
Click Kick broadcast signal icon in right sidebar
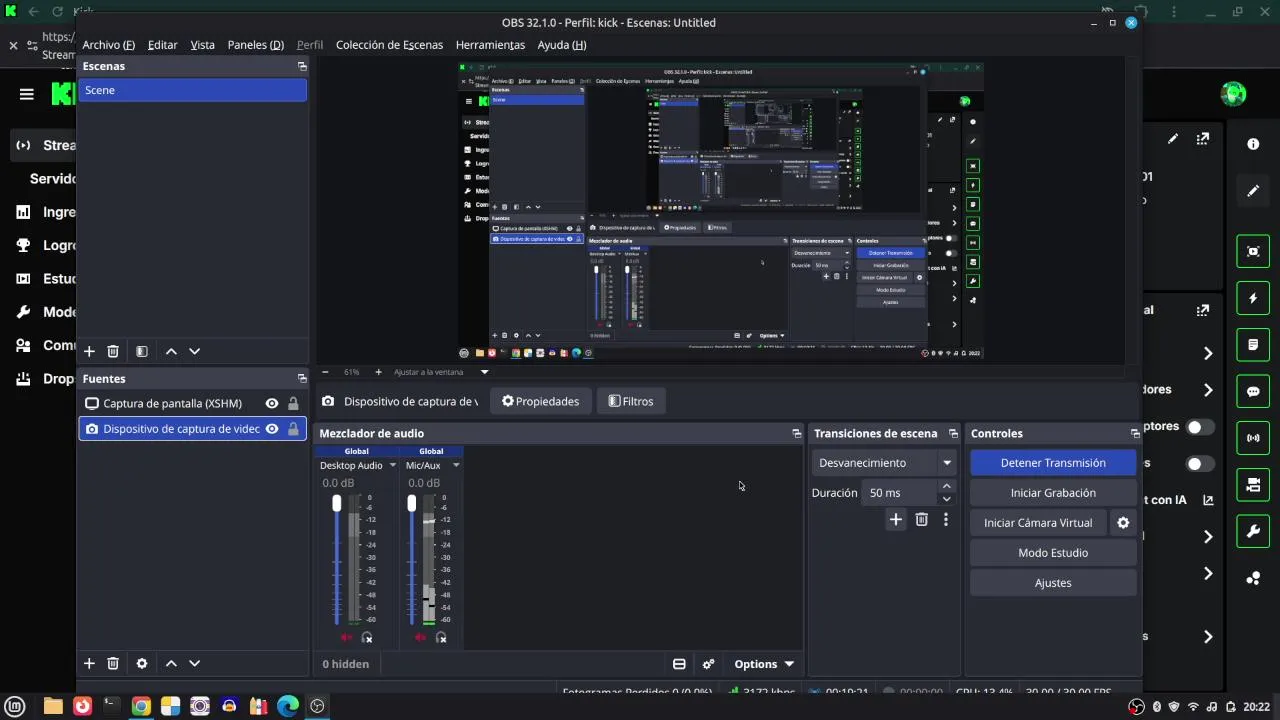[x=1253, y=438]
